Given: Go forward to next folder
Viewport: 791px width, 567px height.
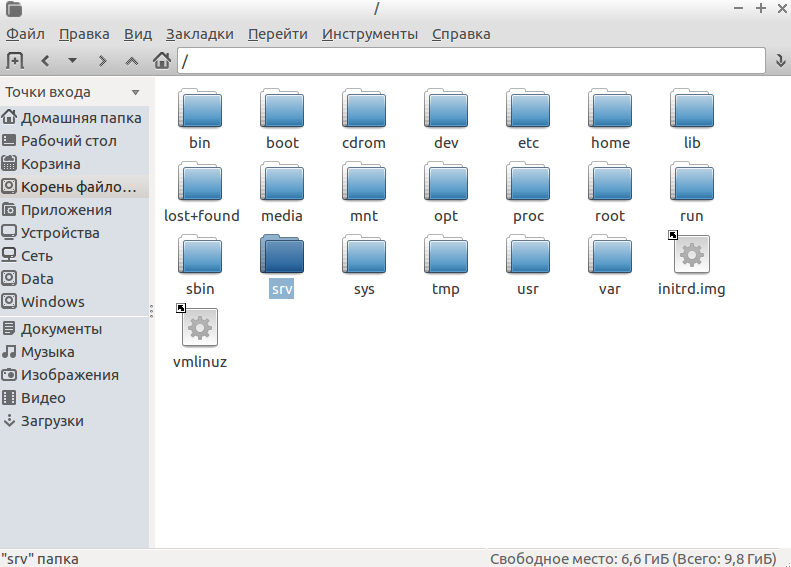Looking at the screenshot, I should pos(102,61).
